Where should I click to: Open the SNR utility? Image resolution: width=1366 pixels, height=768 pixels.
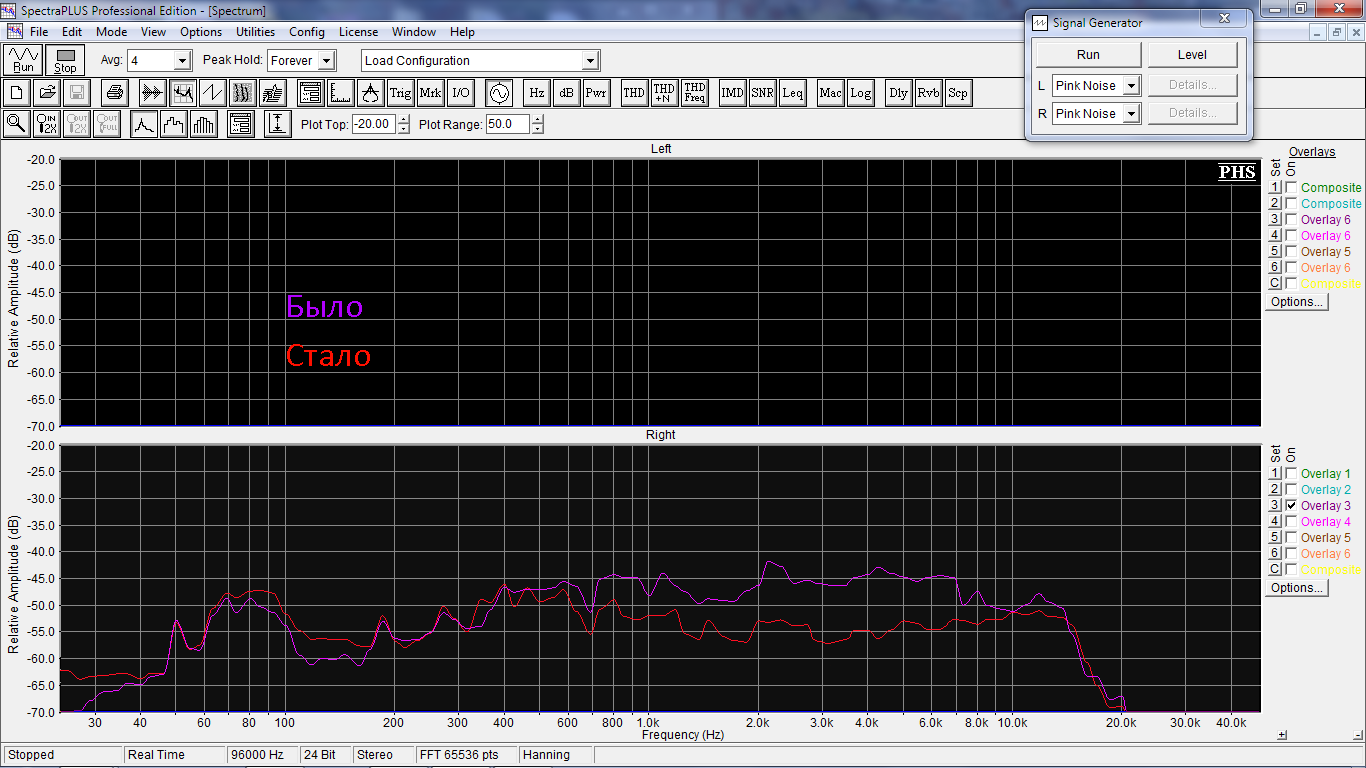[x=763, y=93]
